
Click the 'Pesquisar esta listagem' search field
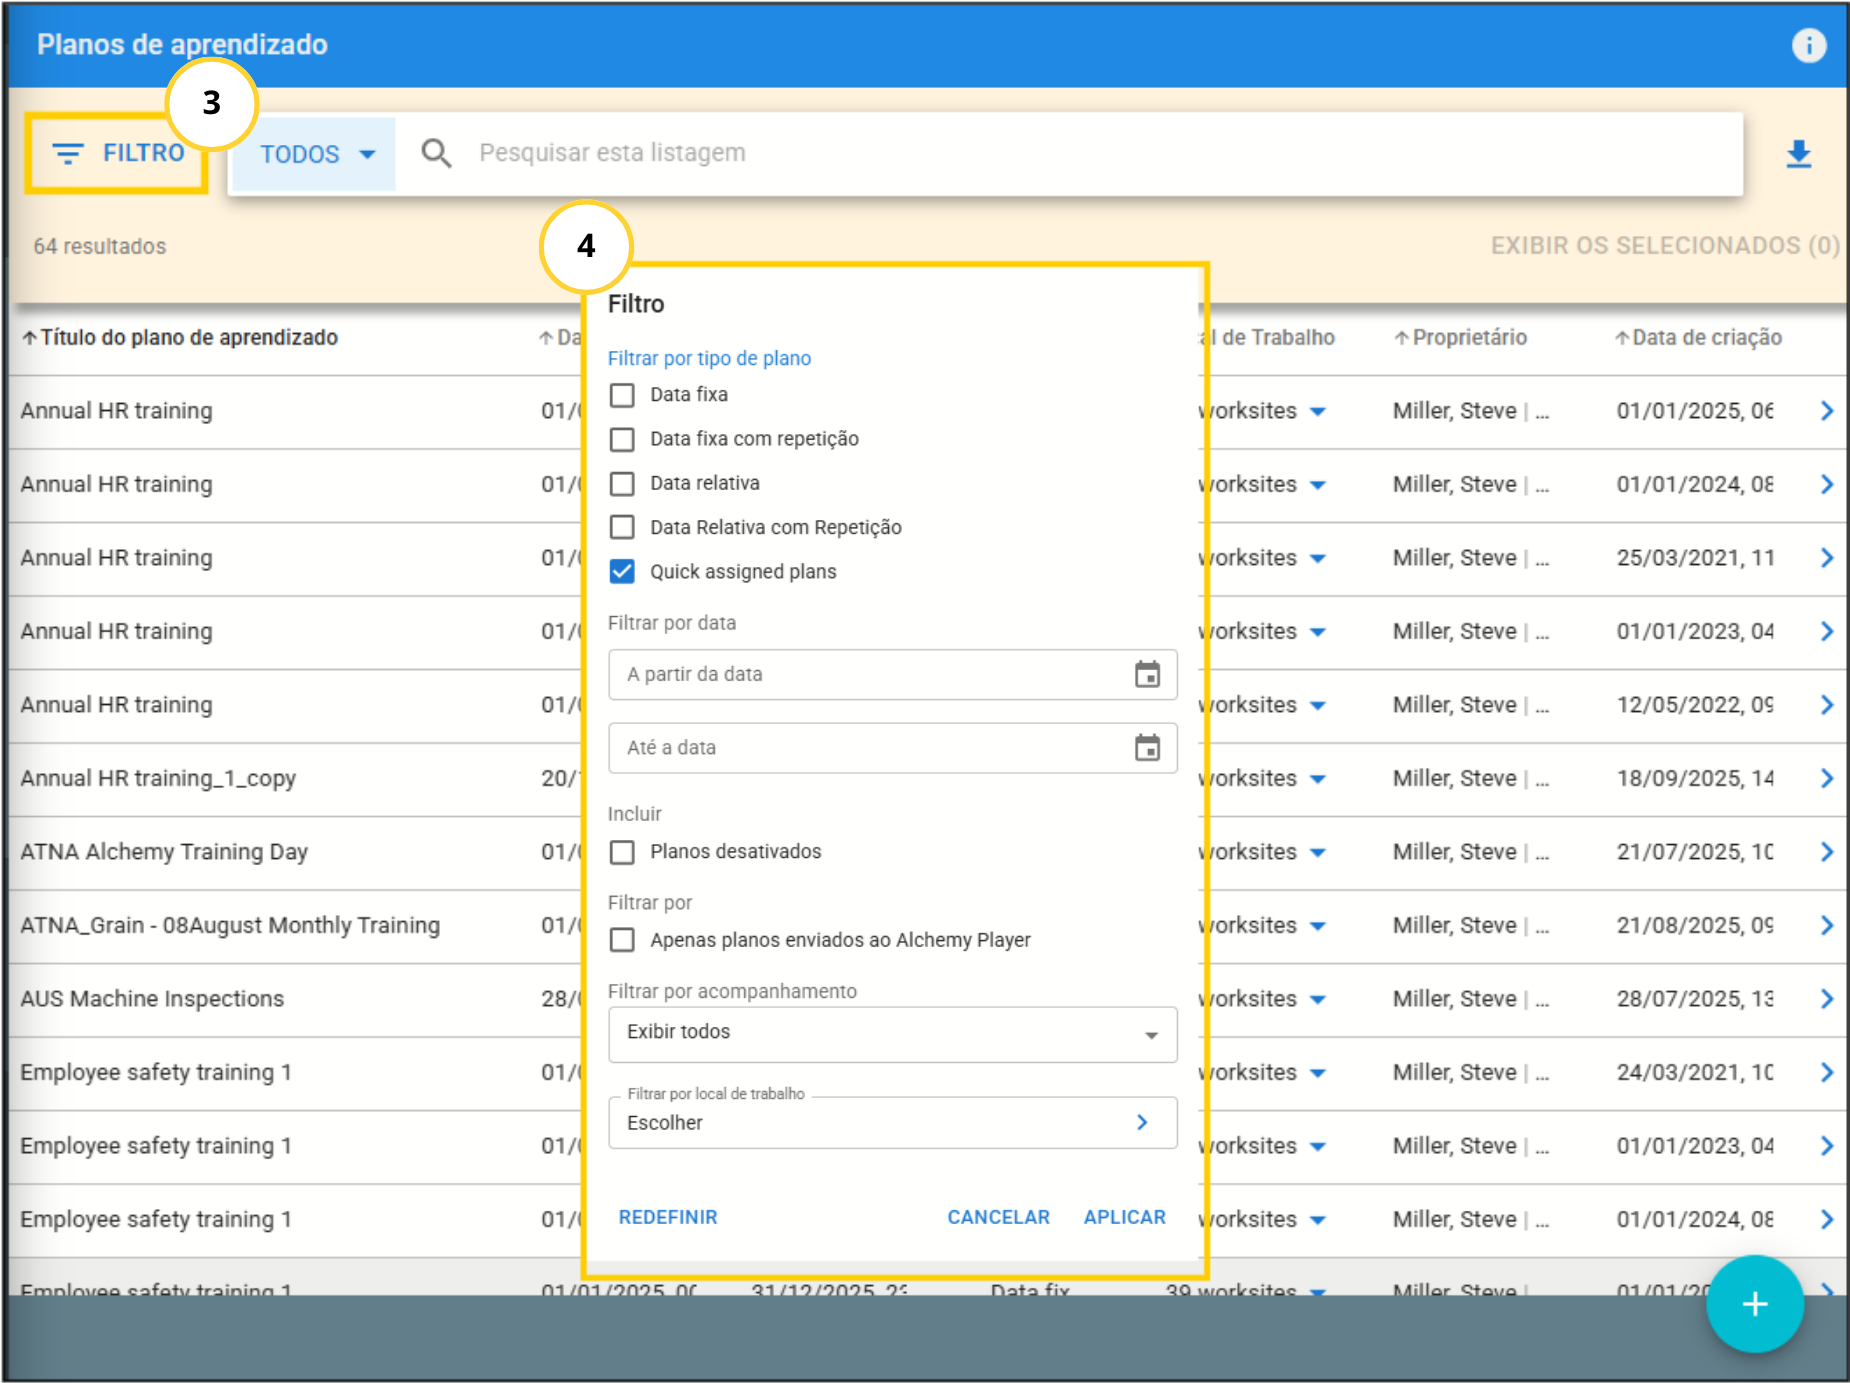coord(1100,153)
